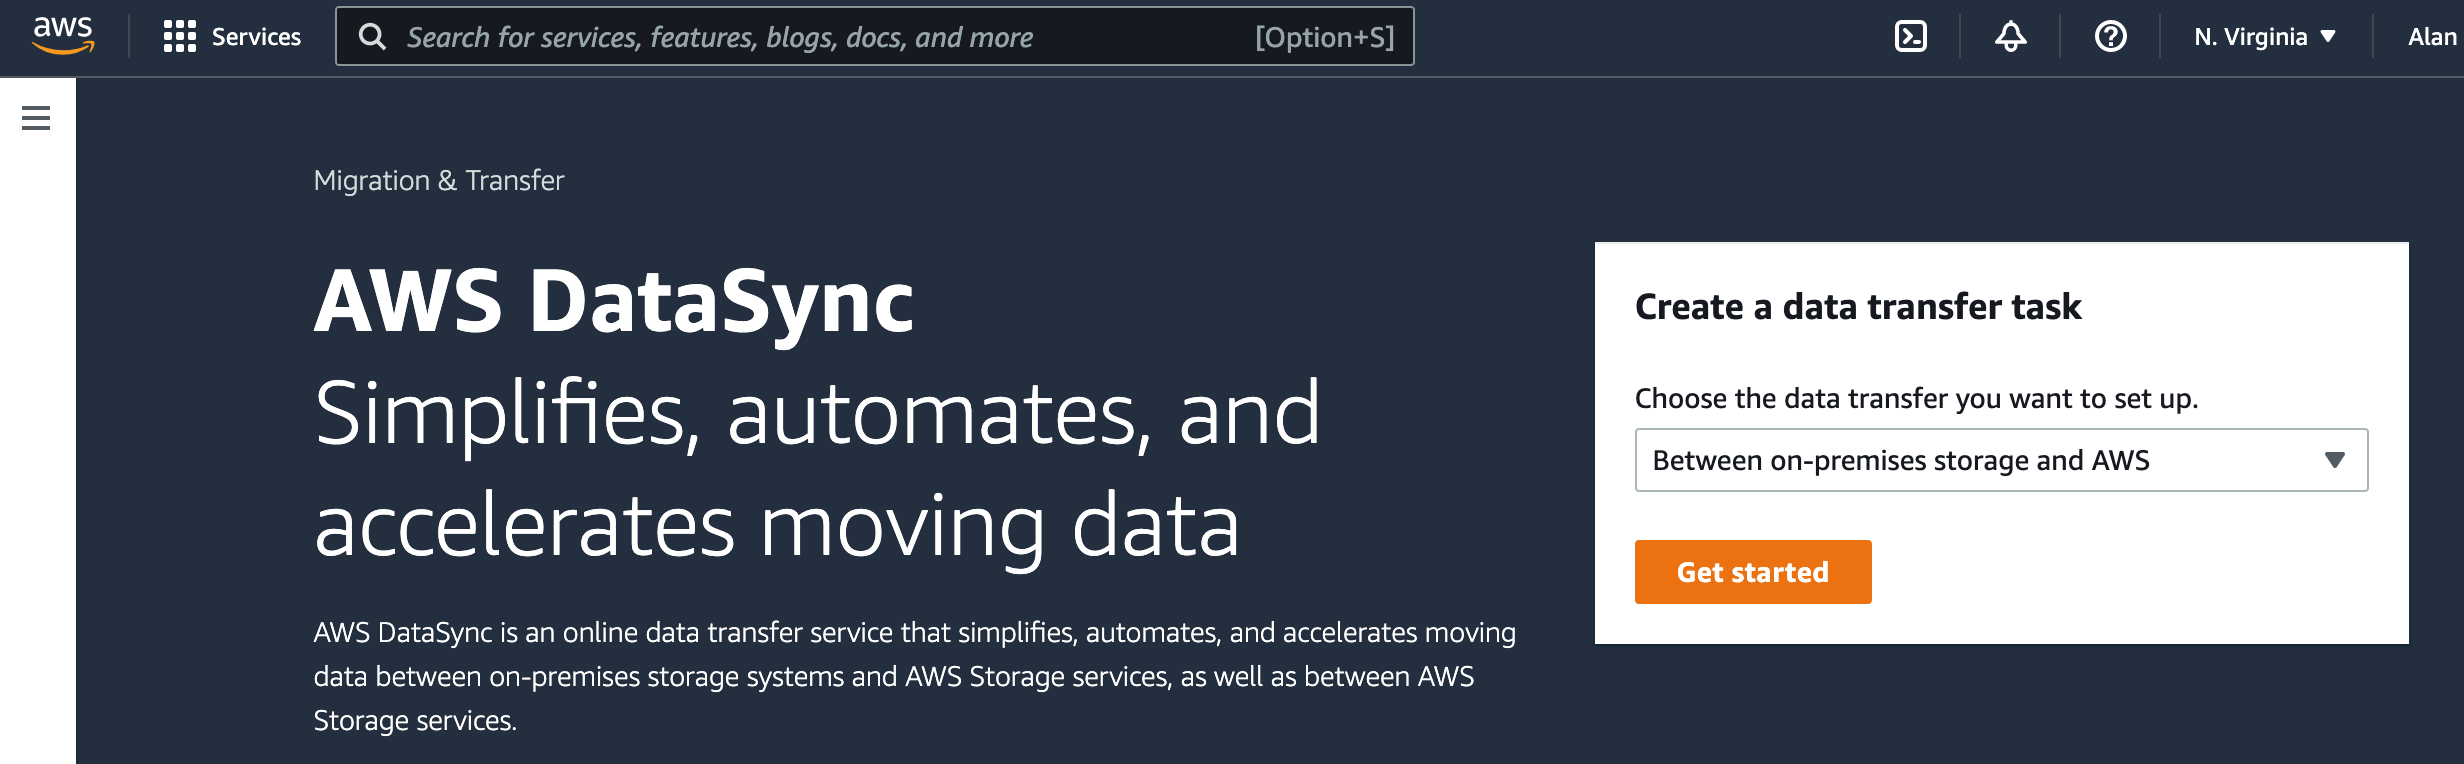Open the AWS home console via the AWS logo
Viewport: 2464px width, 764px height.
click(62, 36)
